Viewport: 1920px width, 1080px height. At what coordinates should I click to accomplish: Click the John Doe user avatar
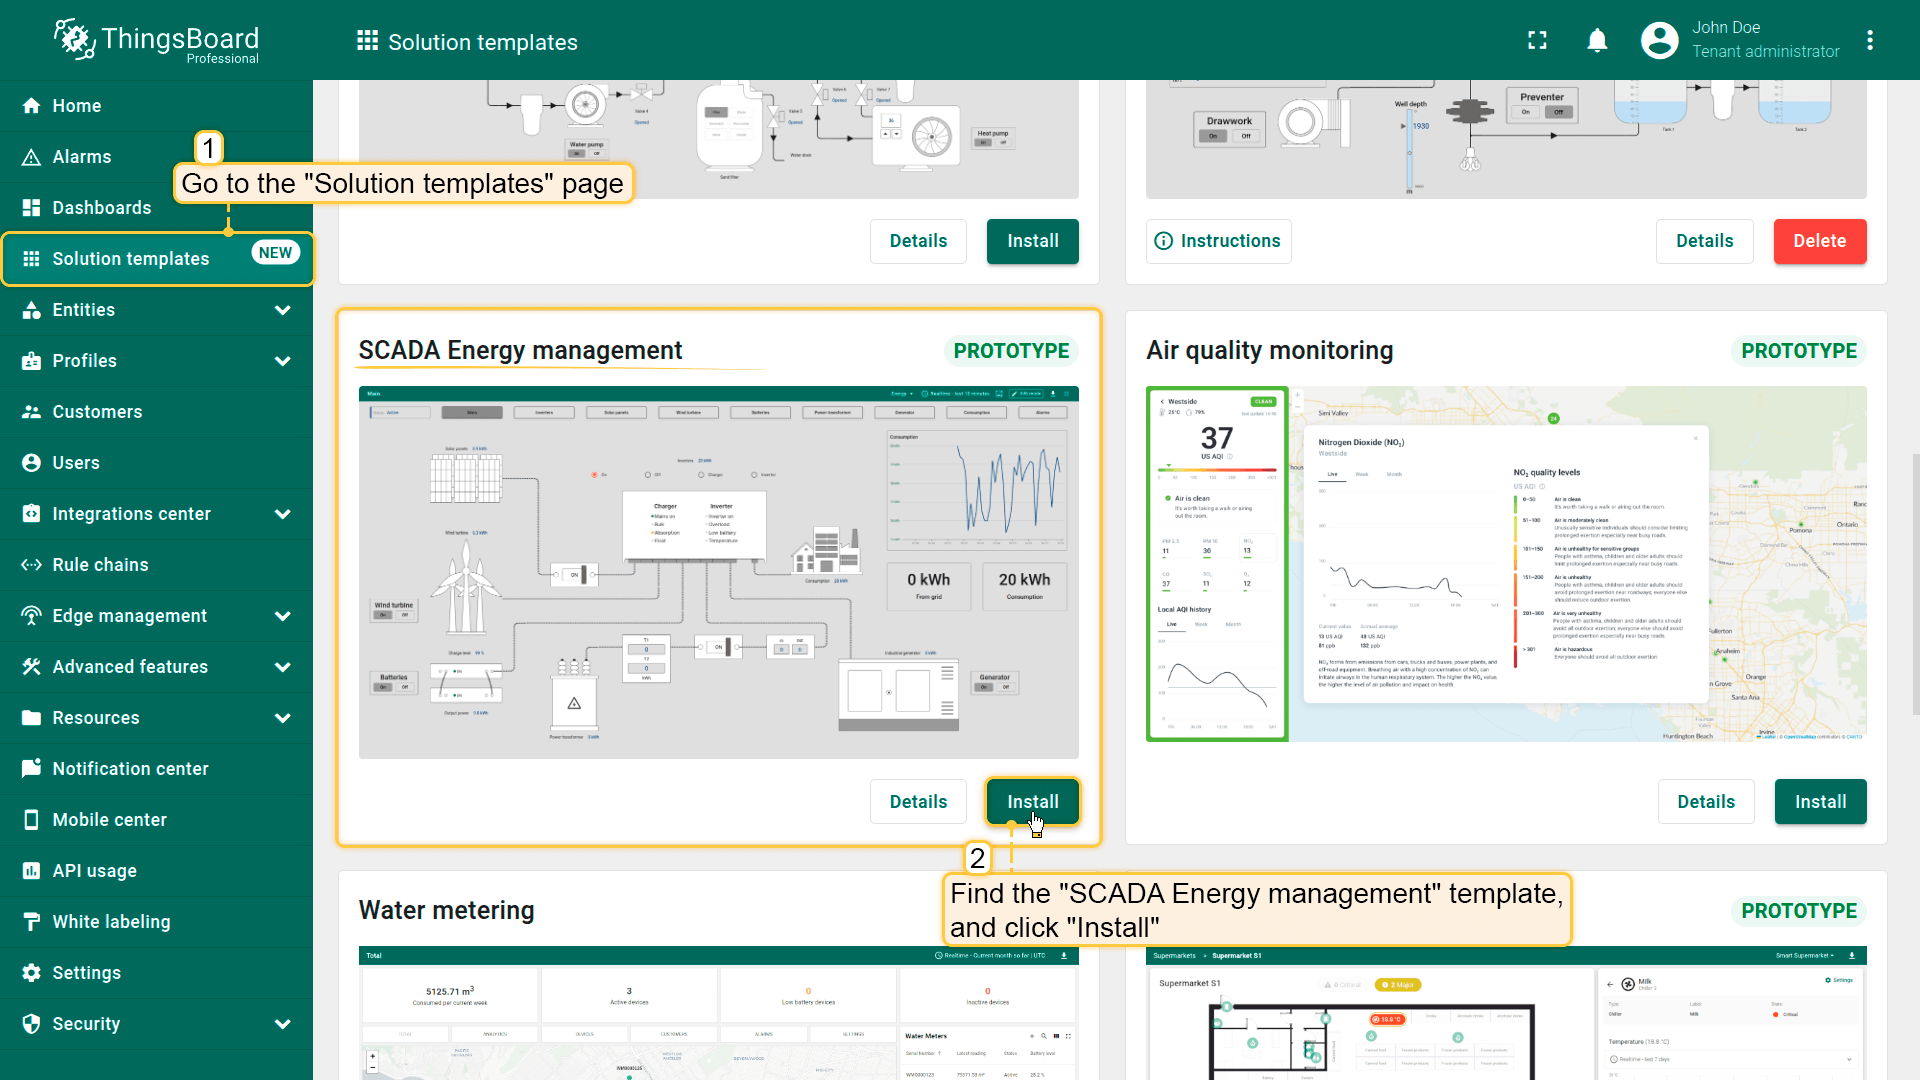pyautogui.click(x=1659, y=40)
